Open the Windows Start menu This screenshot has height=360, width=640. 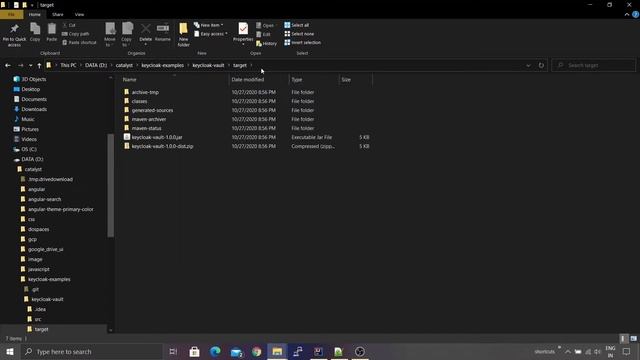[10, 351]
